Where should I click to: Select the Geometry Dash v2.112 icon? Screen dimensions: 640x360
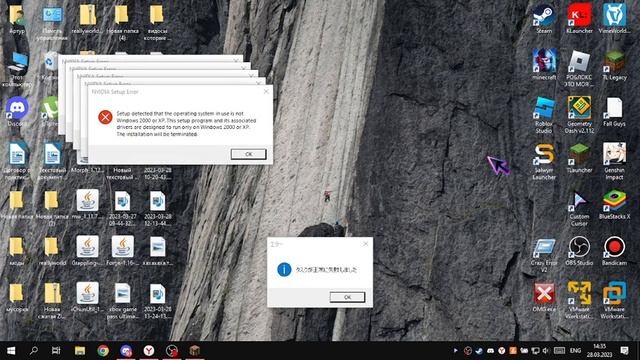[579, 115]
